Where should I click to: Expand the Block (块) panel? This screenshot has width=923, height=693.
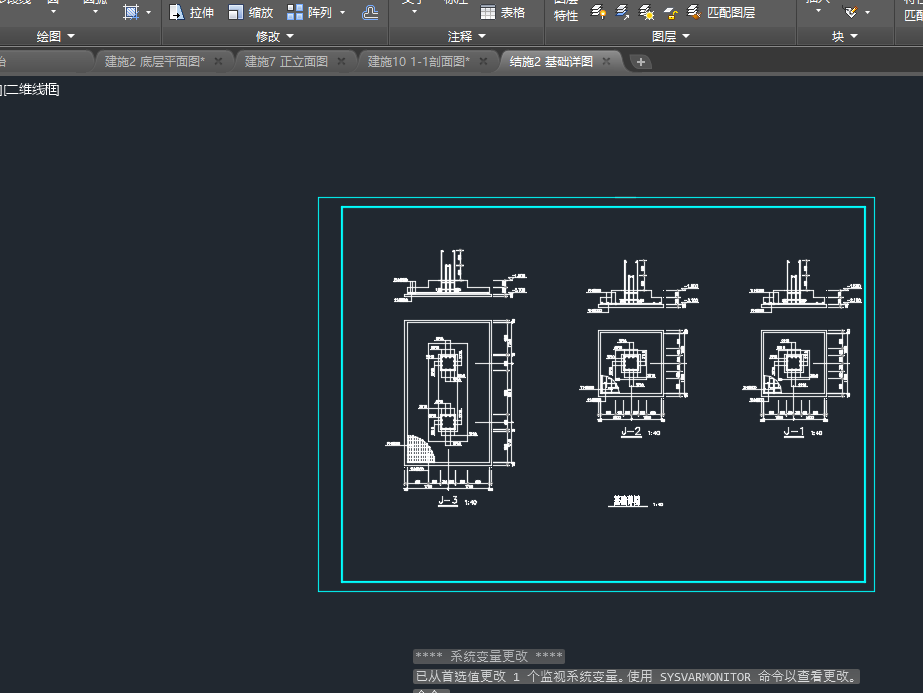point(845,37)
